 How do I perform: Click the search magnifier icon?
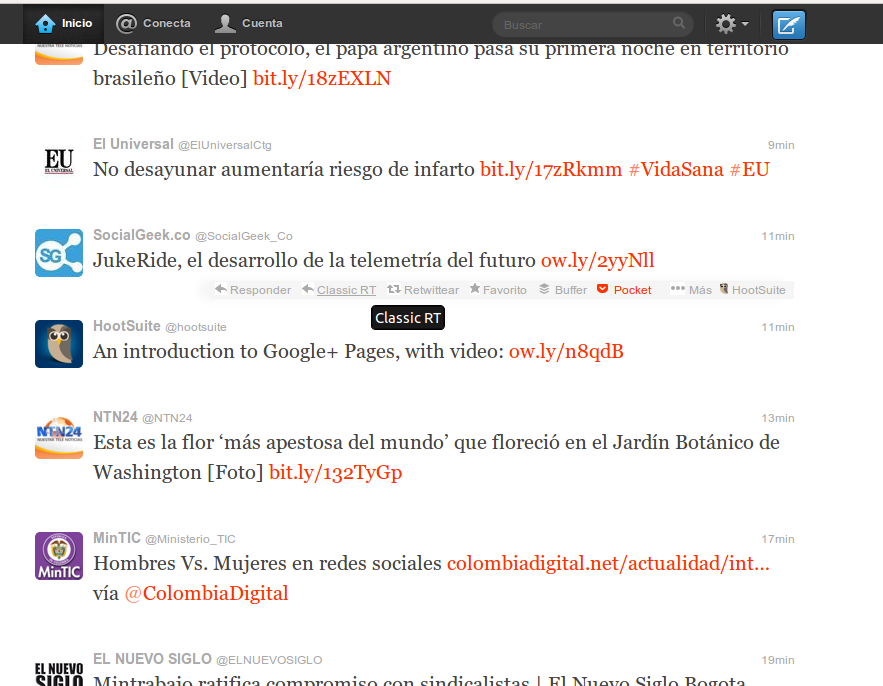point(679,24)
